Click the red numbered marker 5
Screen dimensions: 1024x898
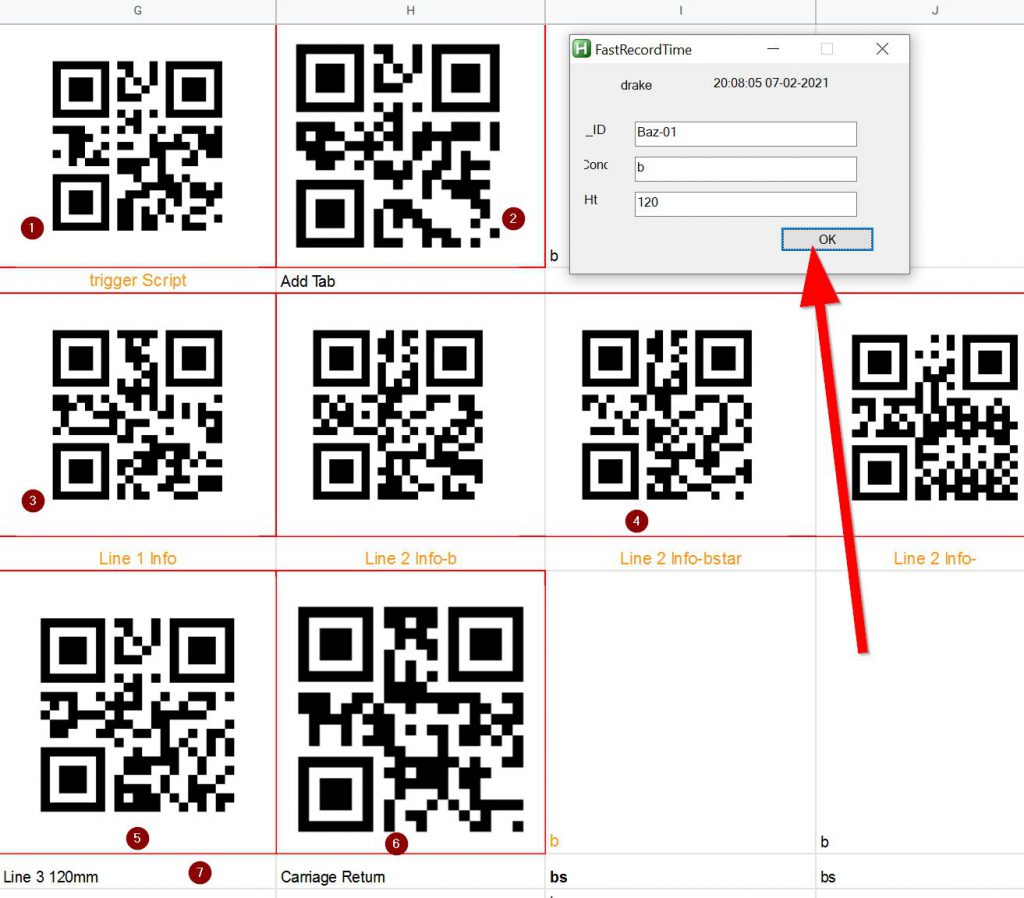(139, 838)
